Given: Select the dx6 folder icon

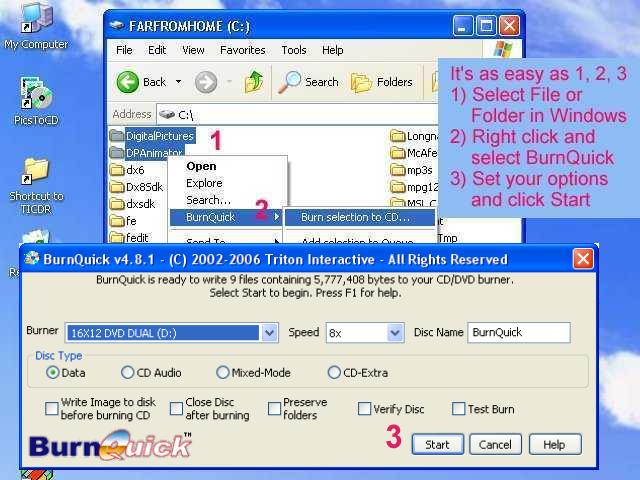Looking at the screenshot, I should pos(117,170).
